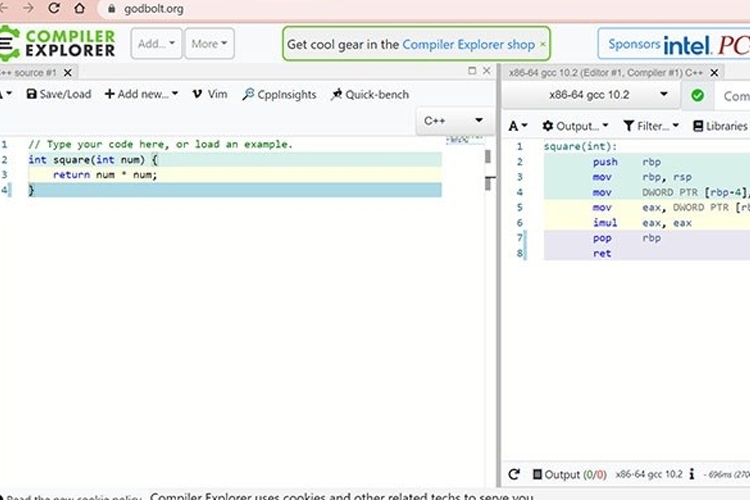Open the x86-64 gcc 10.2 compiler picker
Image resolution: width=750 pixels, height=500 pixels.
592,95
